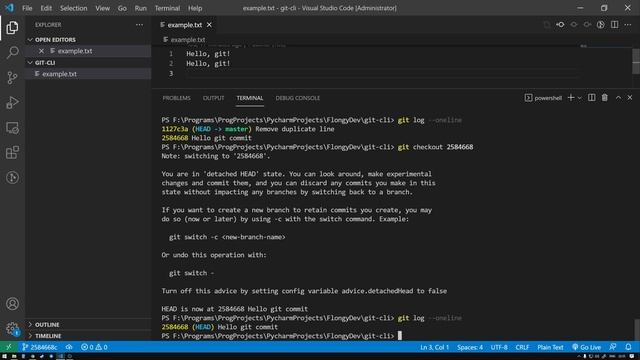The image size is (640, 360).
Task: Change line endings via CRLF item
Action: click(522, 347)
